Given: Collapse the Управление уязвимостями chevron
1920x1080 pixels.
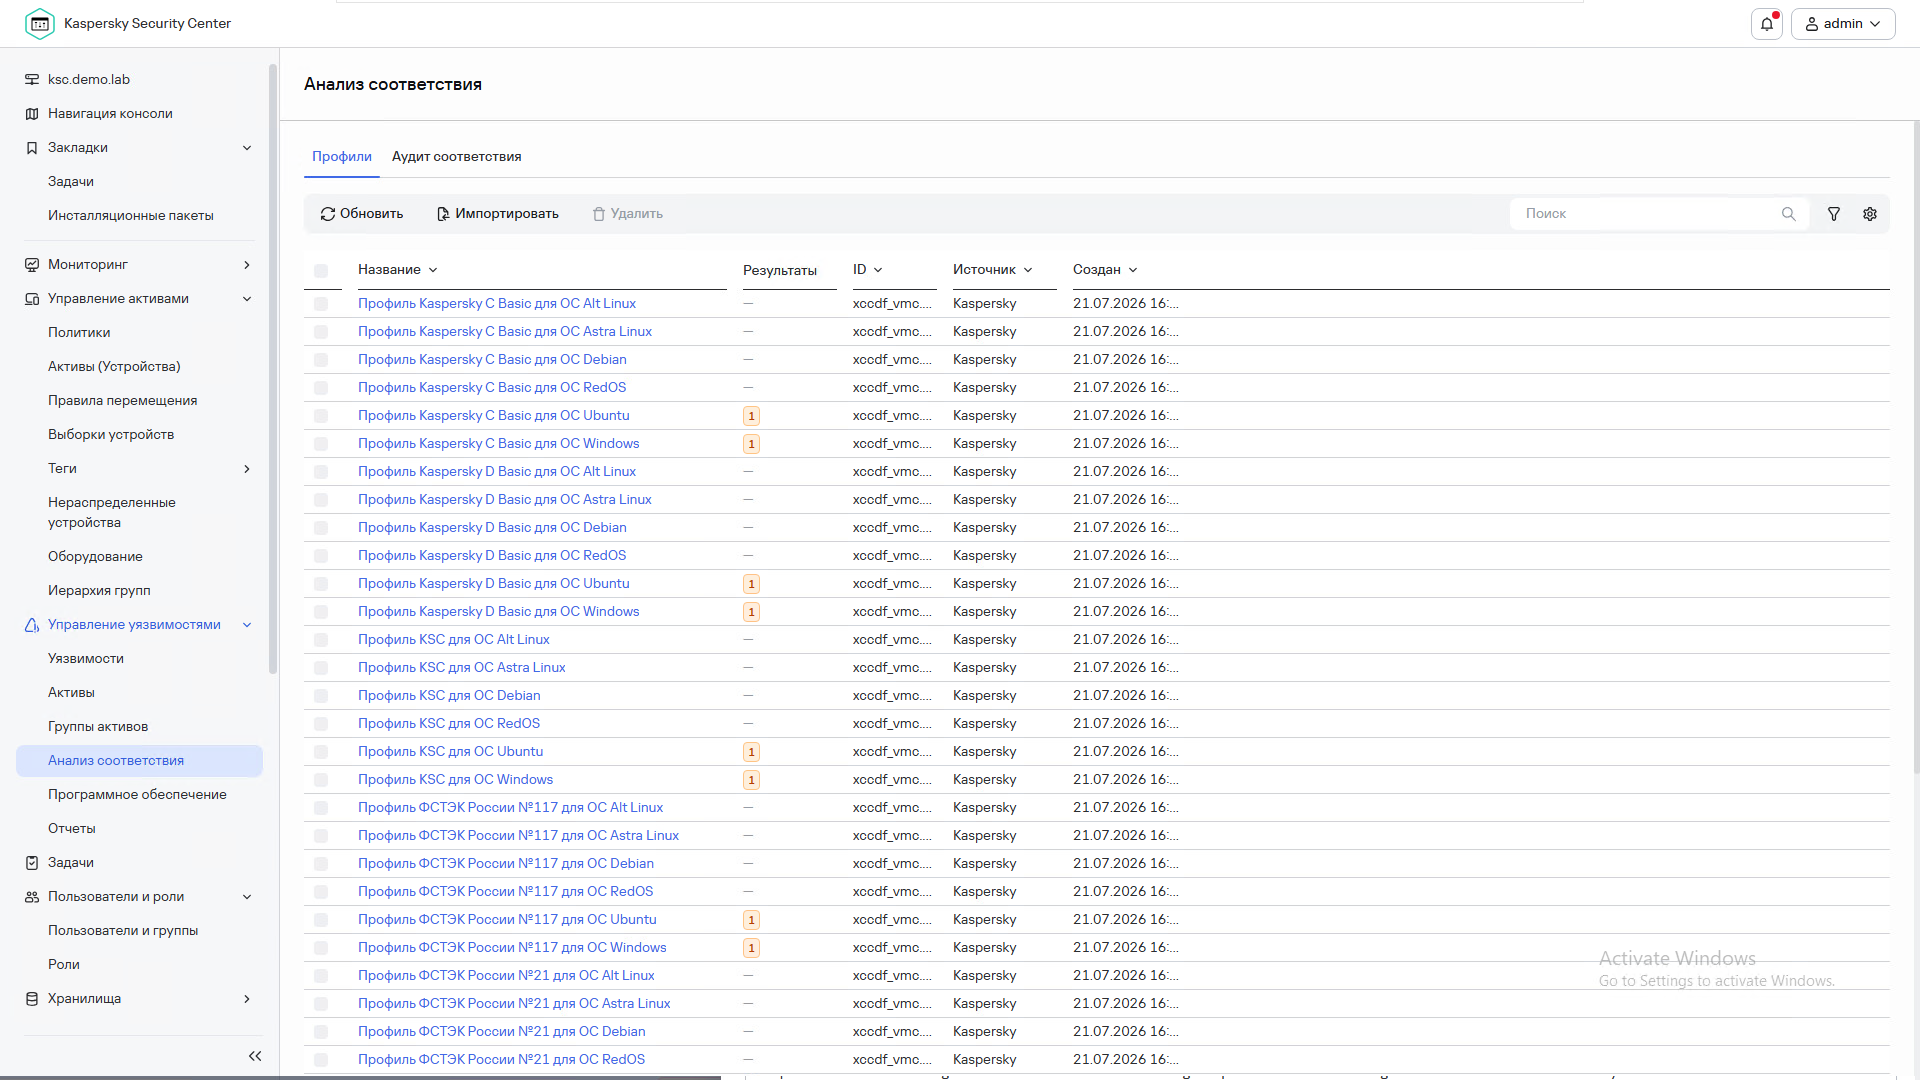Looking at the screenshot, I should click(x=247, y=625).
